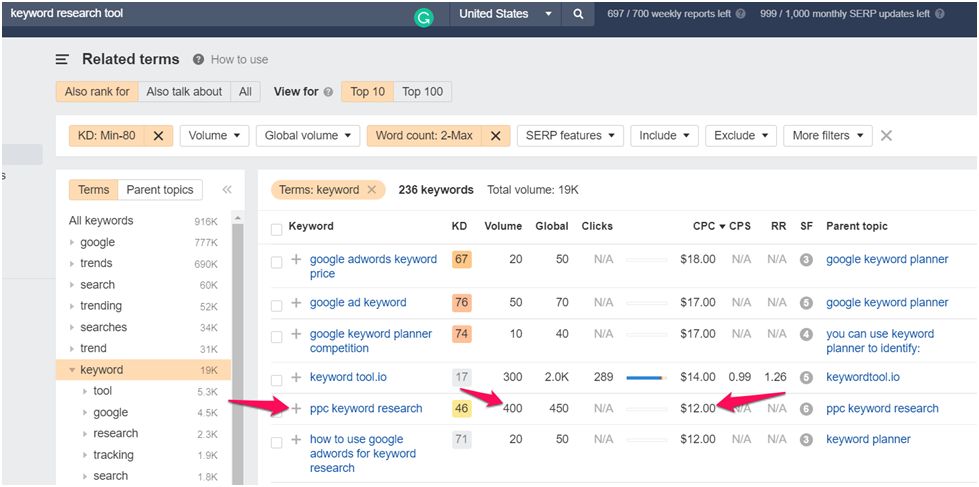Remove the Word count: 2-Max filter

click(x=495, y=136)
